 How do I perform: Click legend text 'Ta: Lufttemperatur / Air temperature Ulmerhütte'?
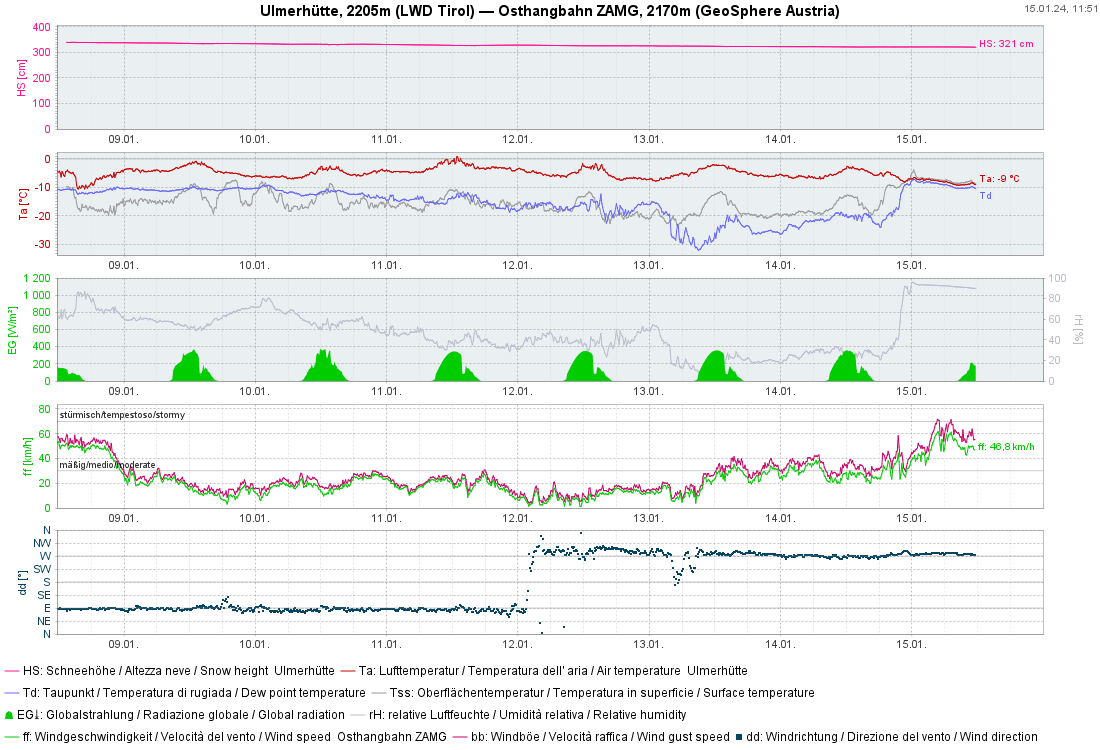[553, 671]
